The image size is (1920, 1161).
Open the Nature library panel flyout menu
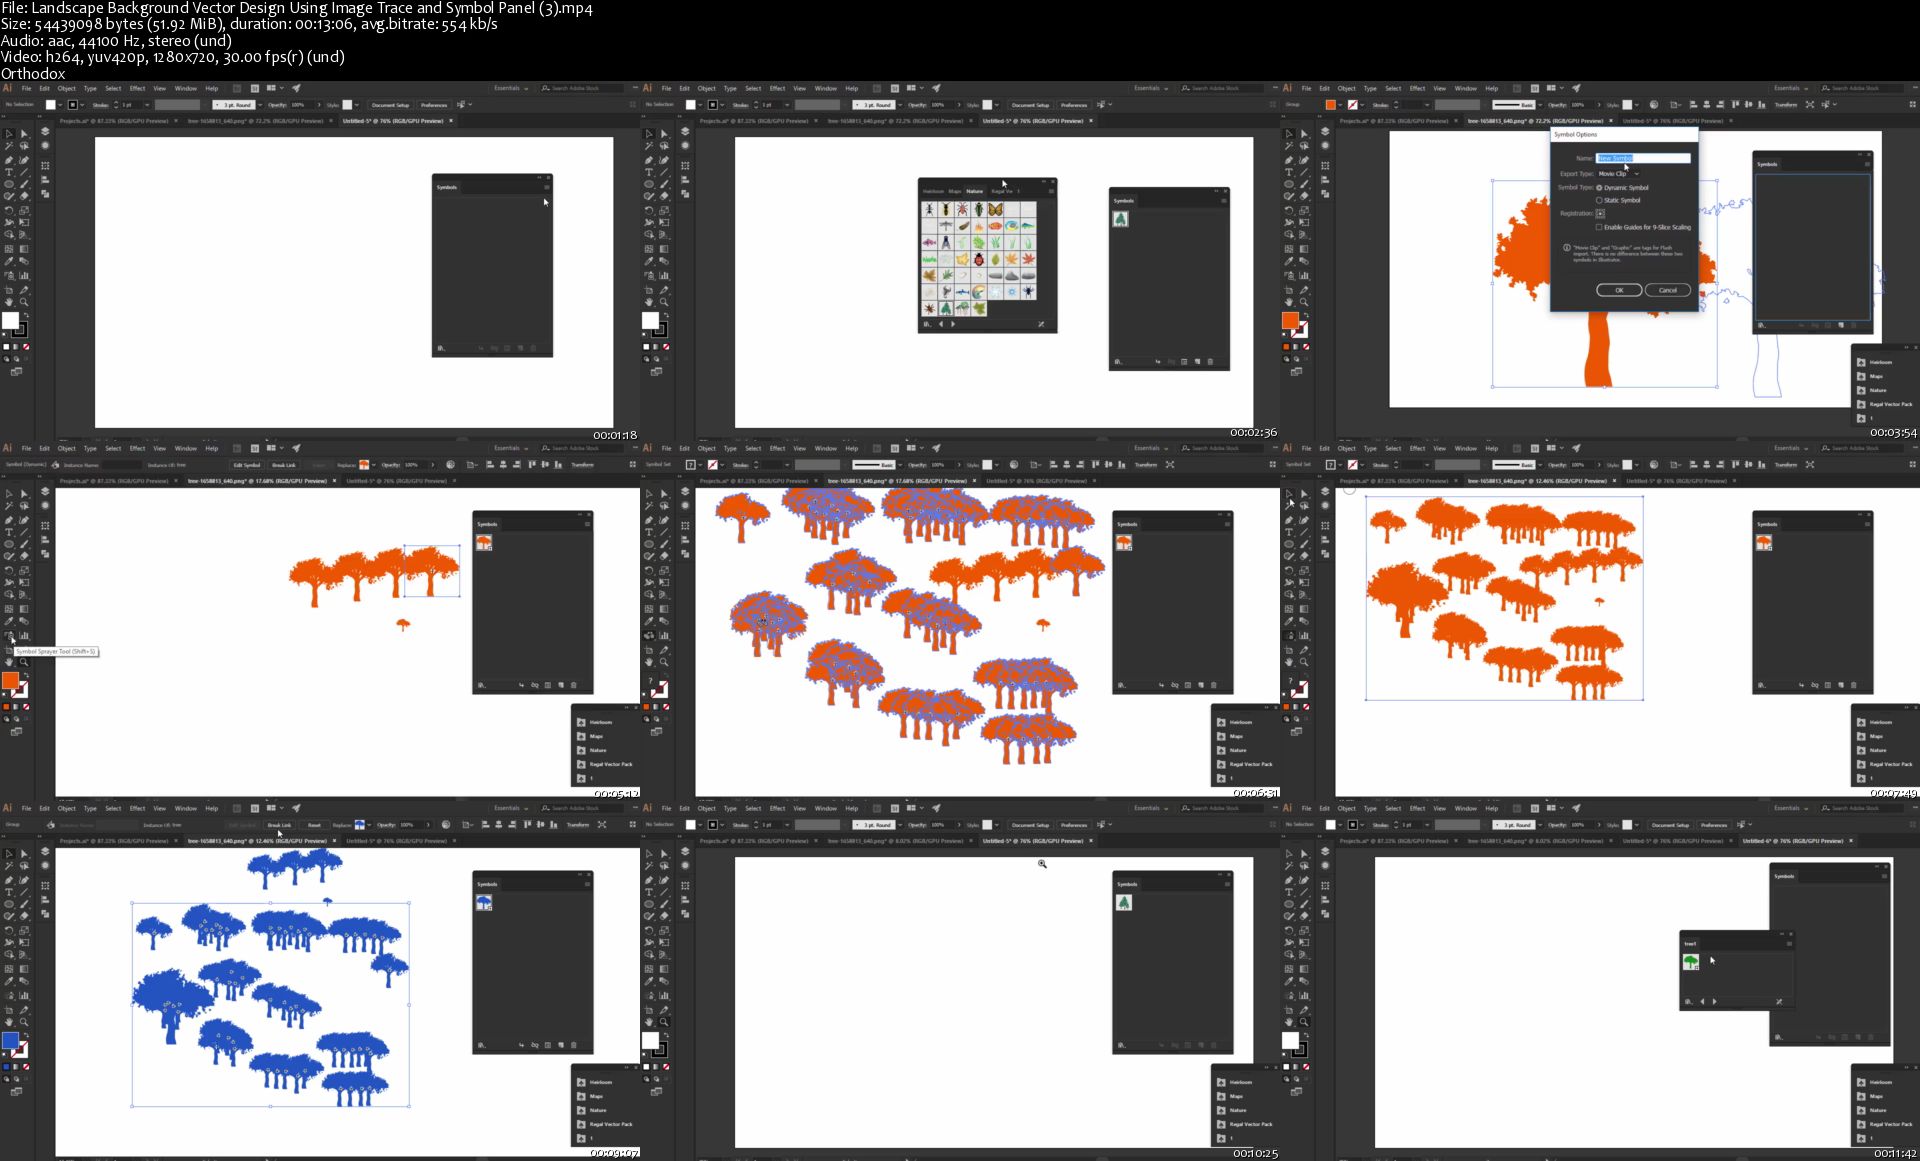click(x=1050, y=191)
